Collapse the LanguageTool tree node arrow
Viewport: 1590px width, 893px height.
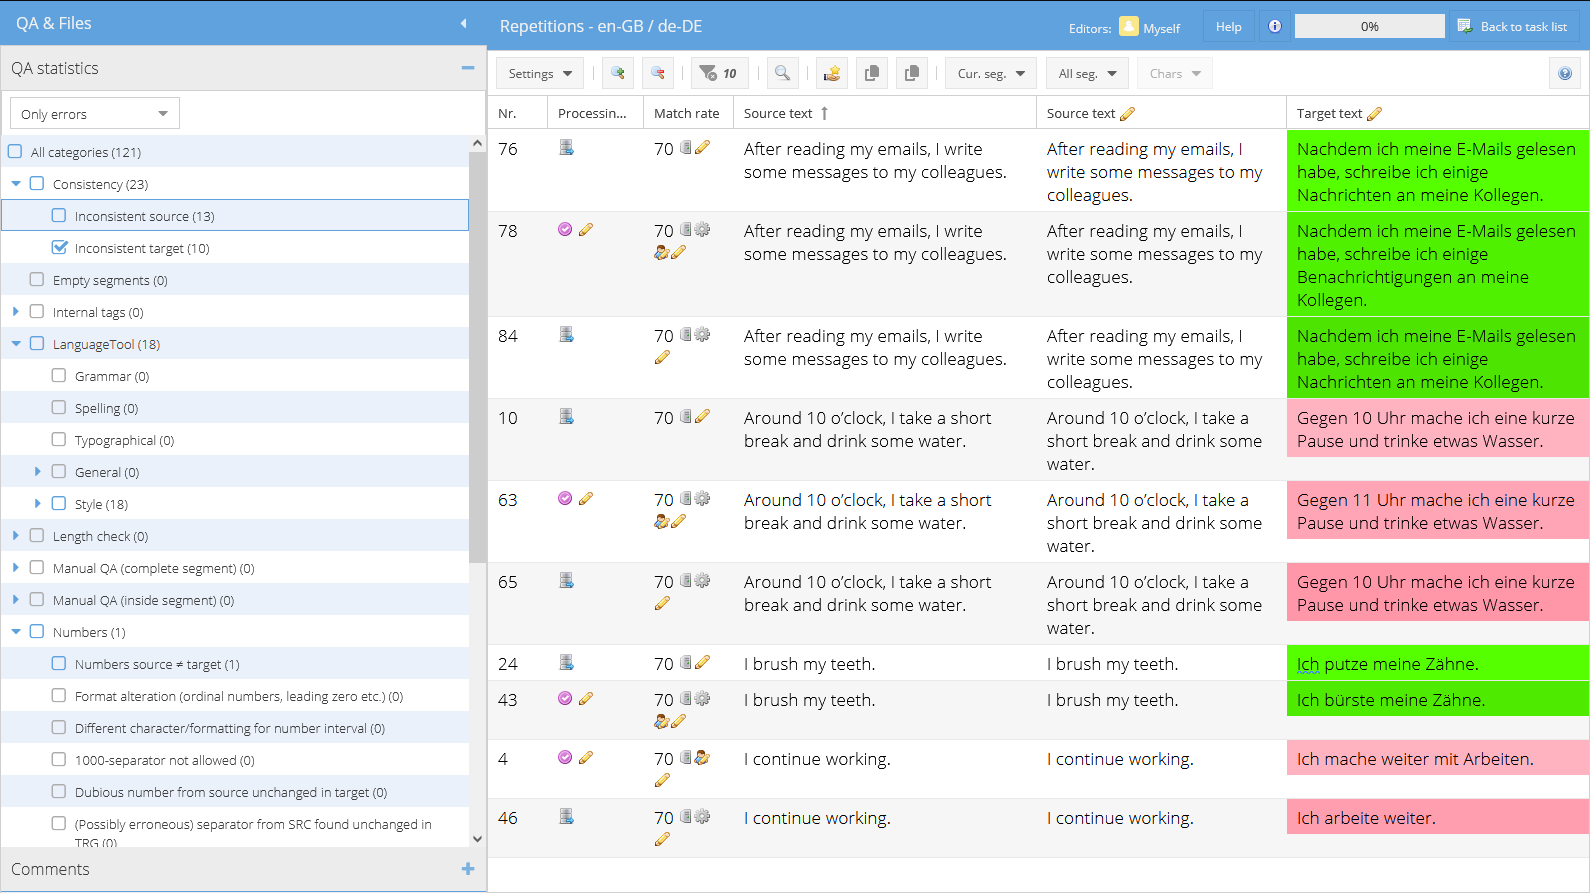(16, 343)
